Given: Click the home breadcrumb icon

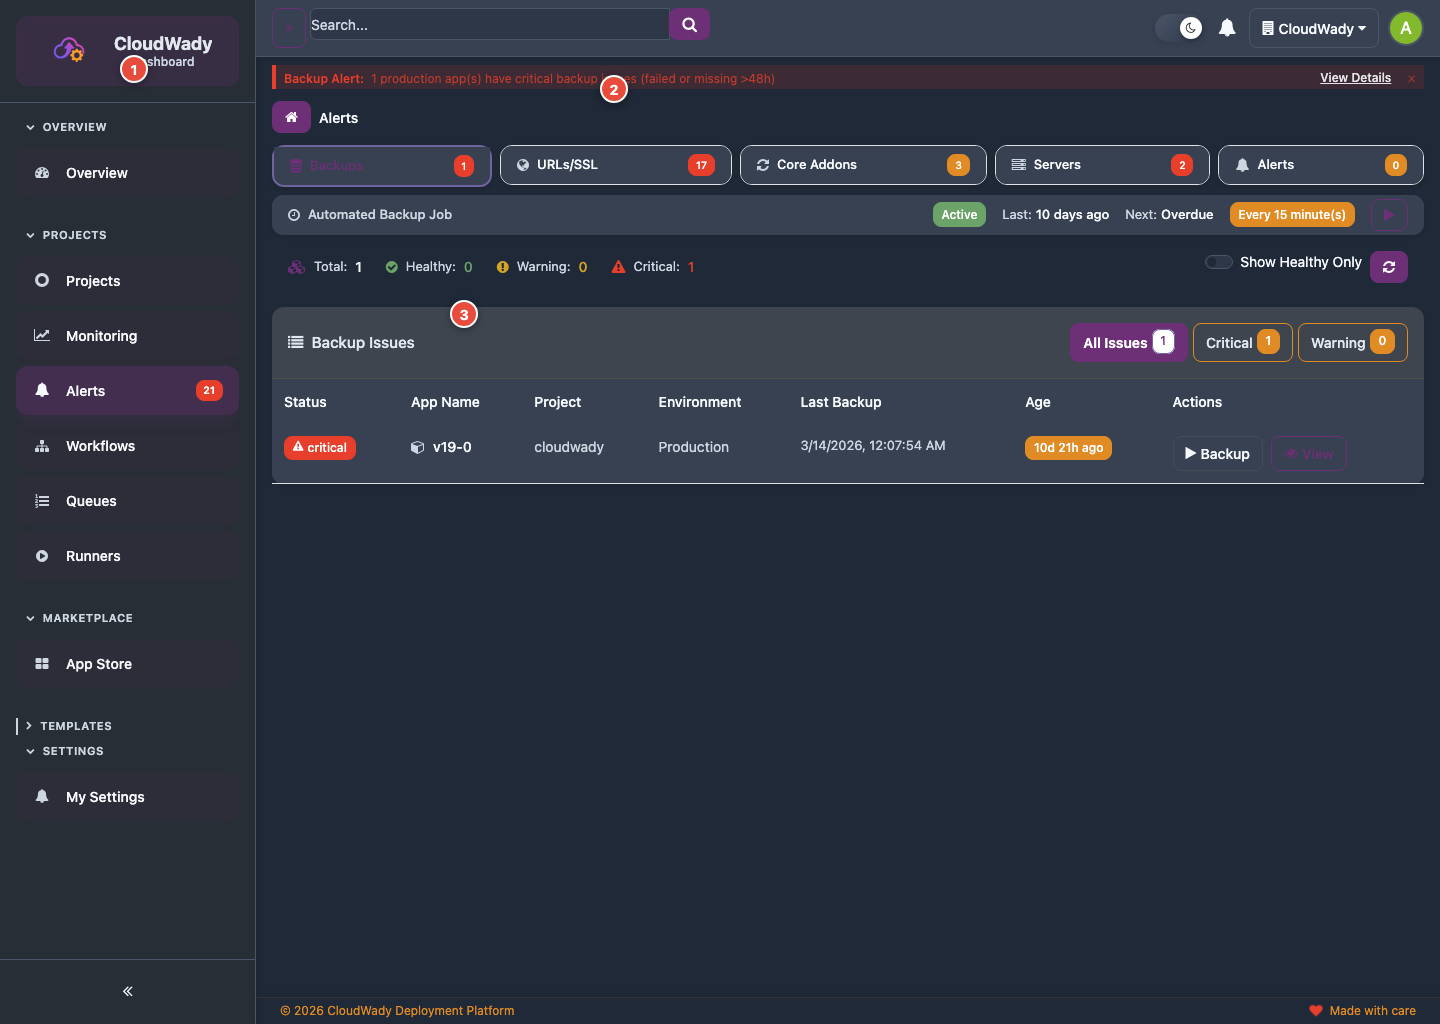Looking at the screenshot, I should click(x=291, y=117).
